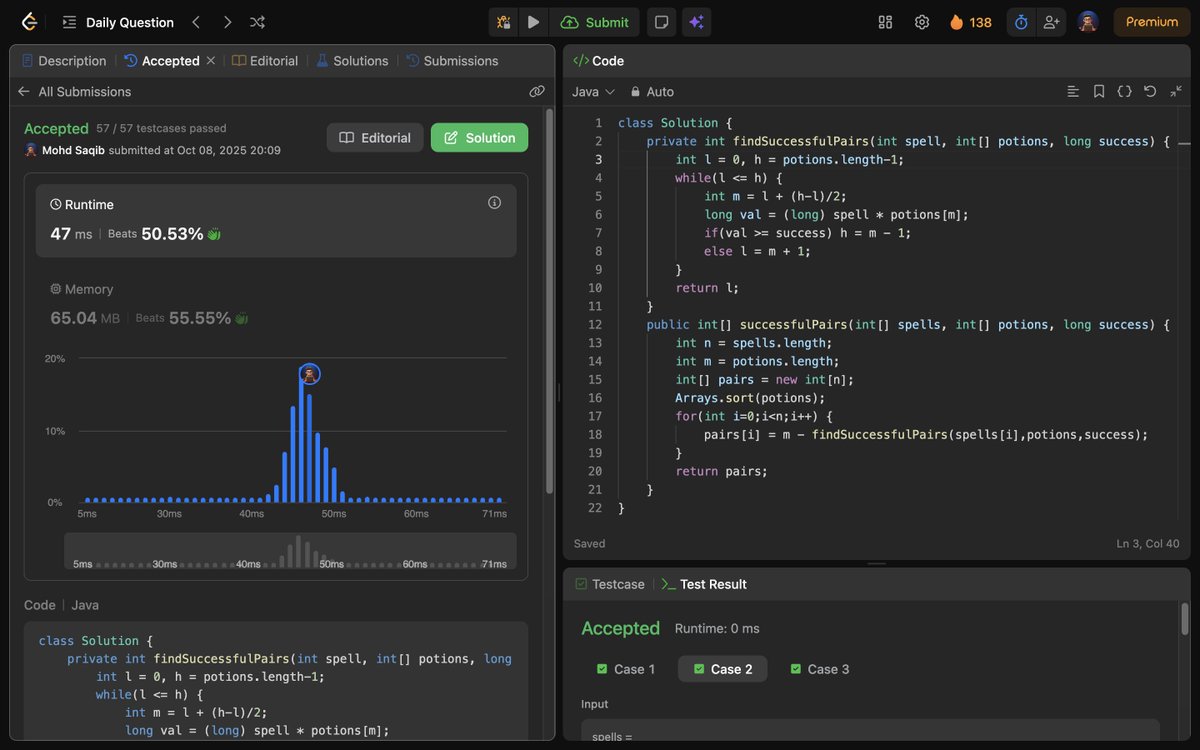1200x750 pixels.
Task: Go to next question arrow
Action: click(x=227, y=22)
